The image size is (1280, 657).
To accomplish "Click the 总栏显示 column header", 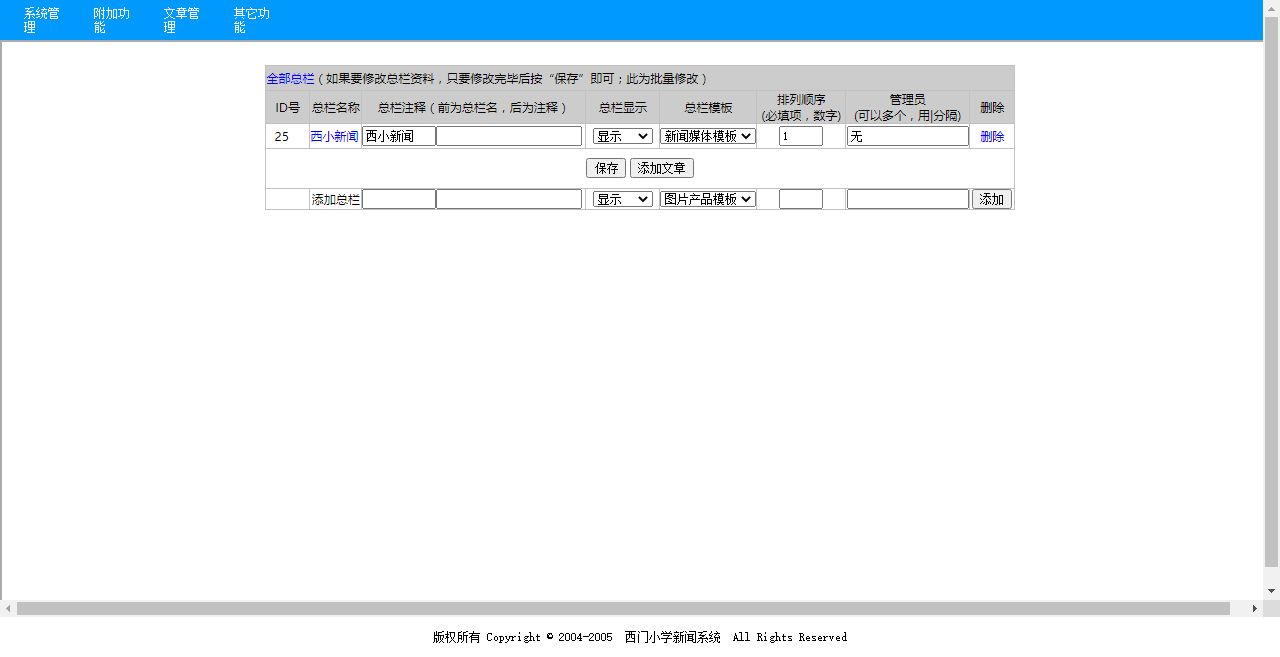I will [x=623, y=107].
